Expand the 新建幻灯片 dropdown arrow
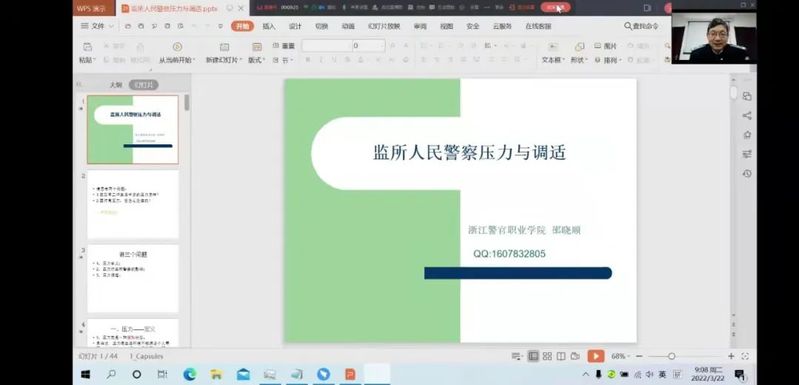 coord(241,61)
